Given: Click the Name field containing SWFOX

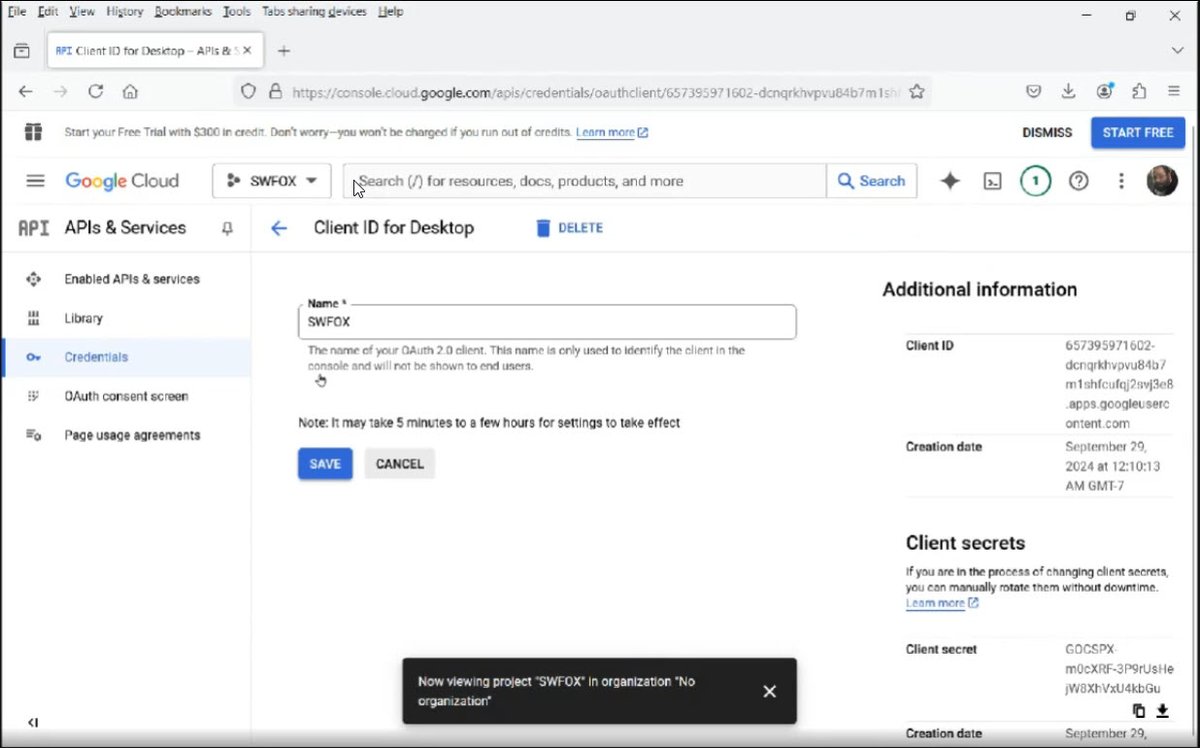Looking at the screenshot, I should (x=547, y=322).
